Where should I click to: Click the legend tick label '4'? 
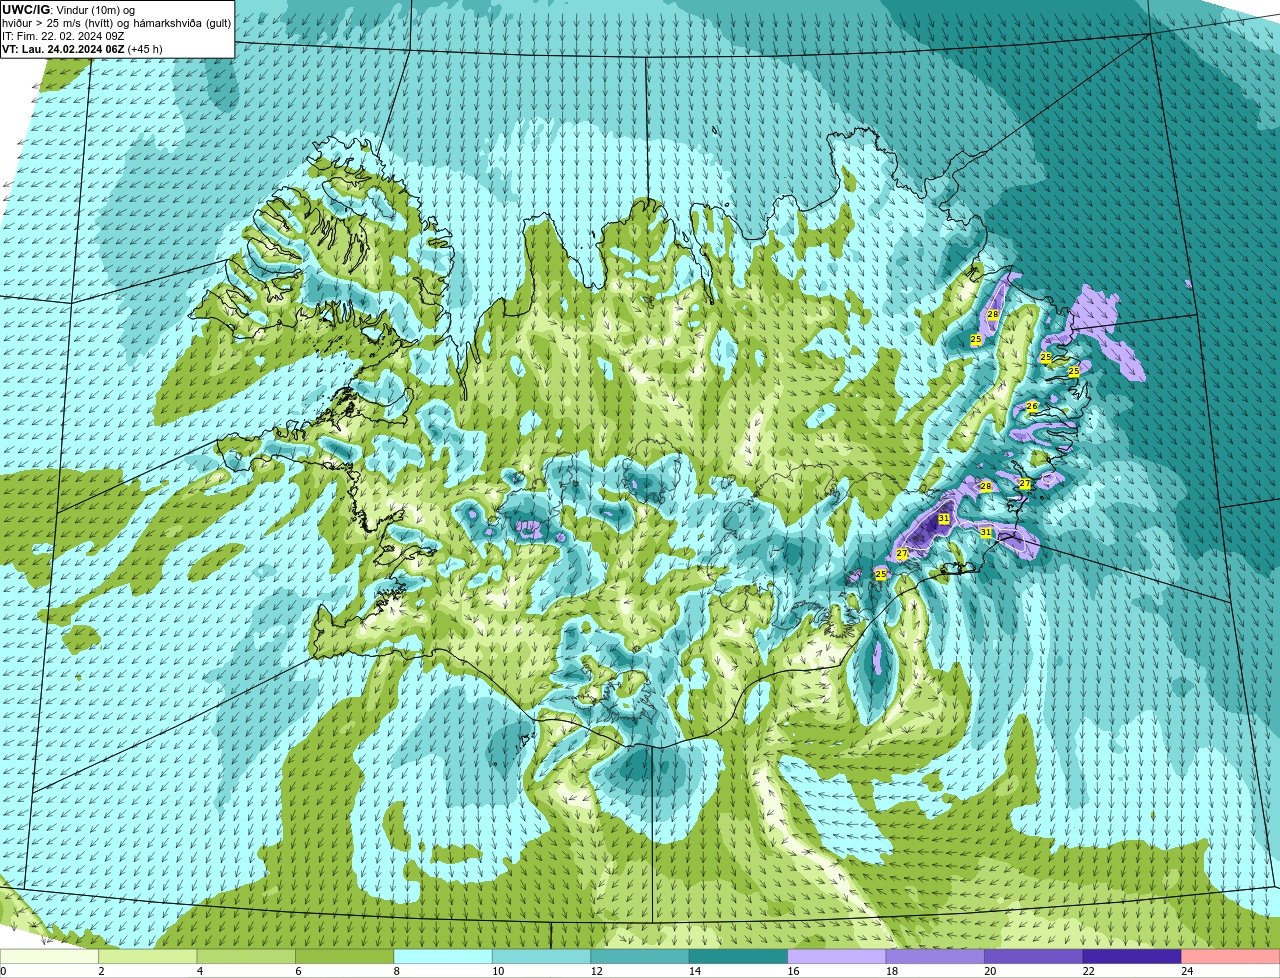click(200, 971)
